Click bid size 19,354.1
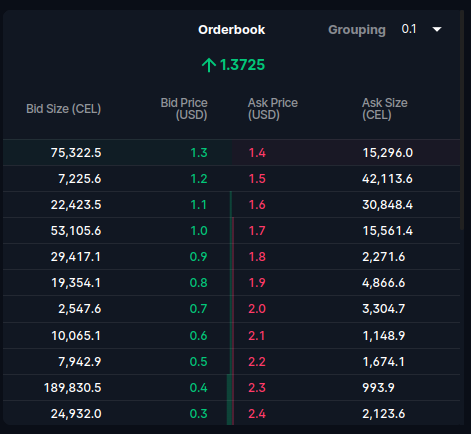The width and height of the screenshot is (471, 434). (x=76, y=283)
